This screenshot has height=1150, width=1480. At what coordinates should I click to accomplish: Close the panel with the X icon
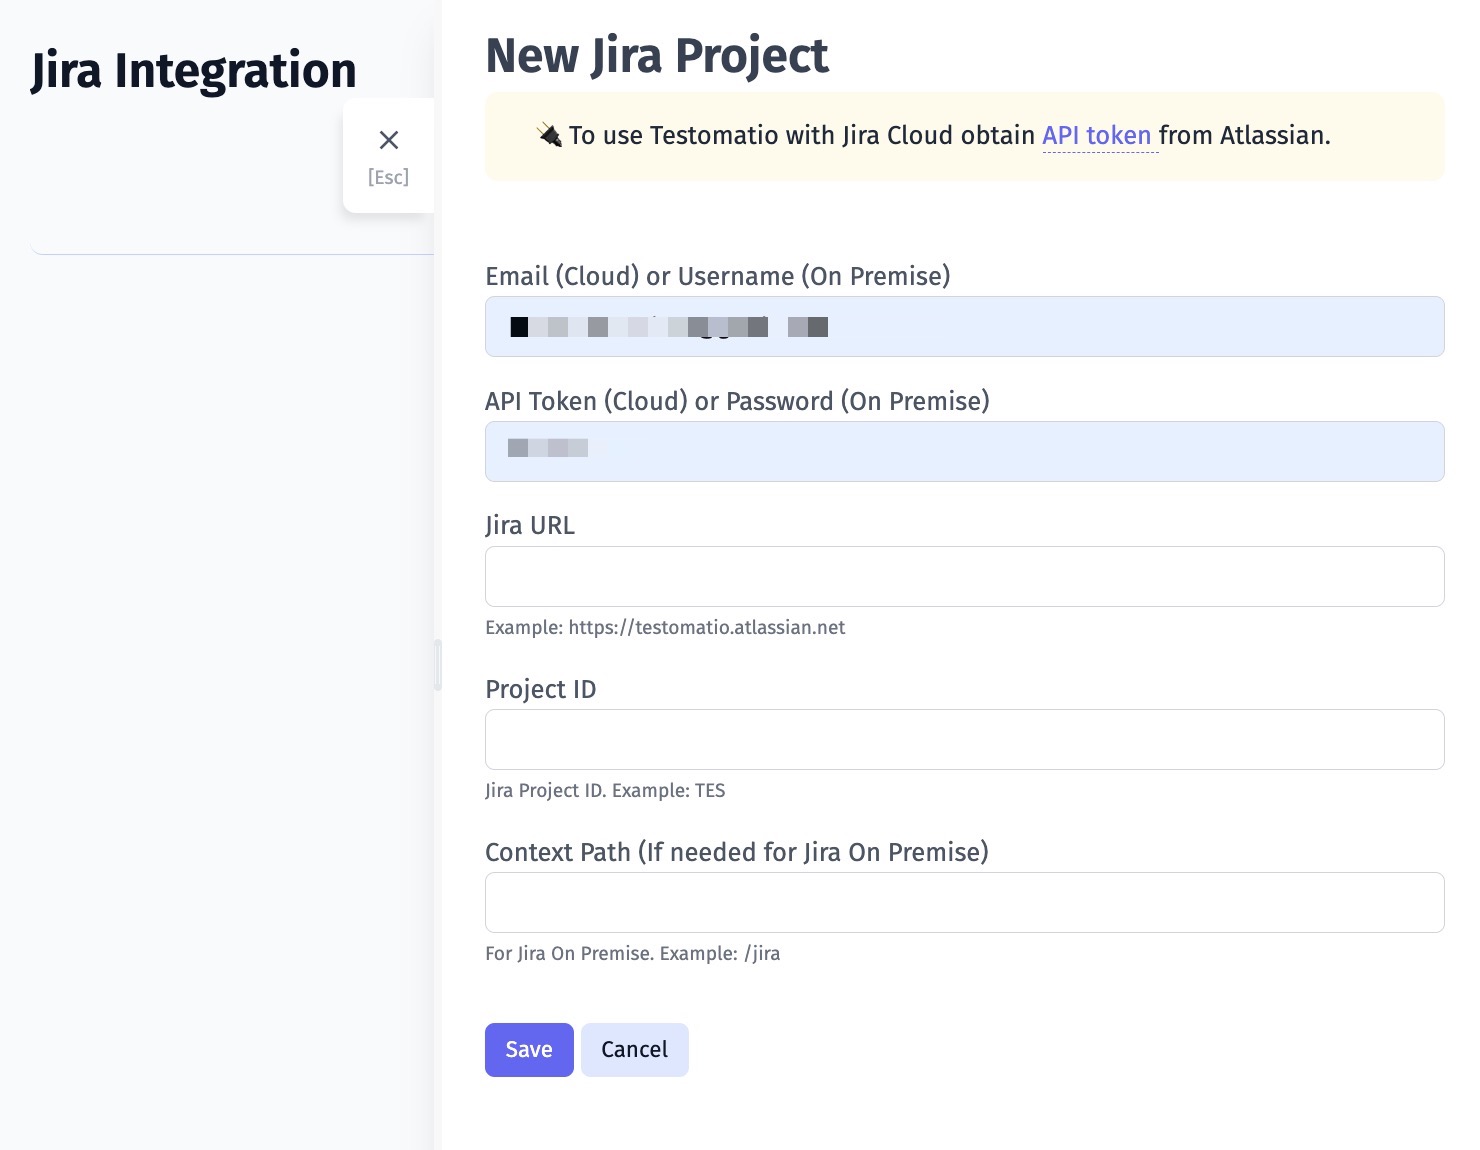(388, 141)
